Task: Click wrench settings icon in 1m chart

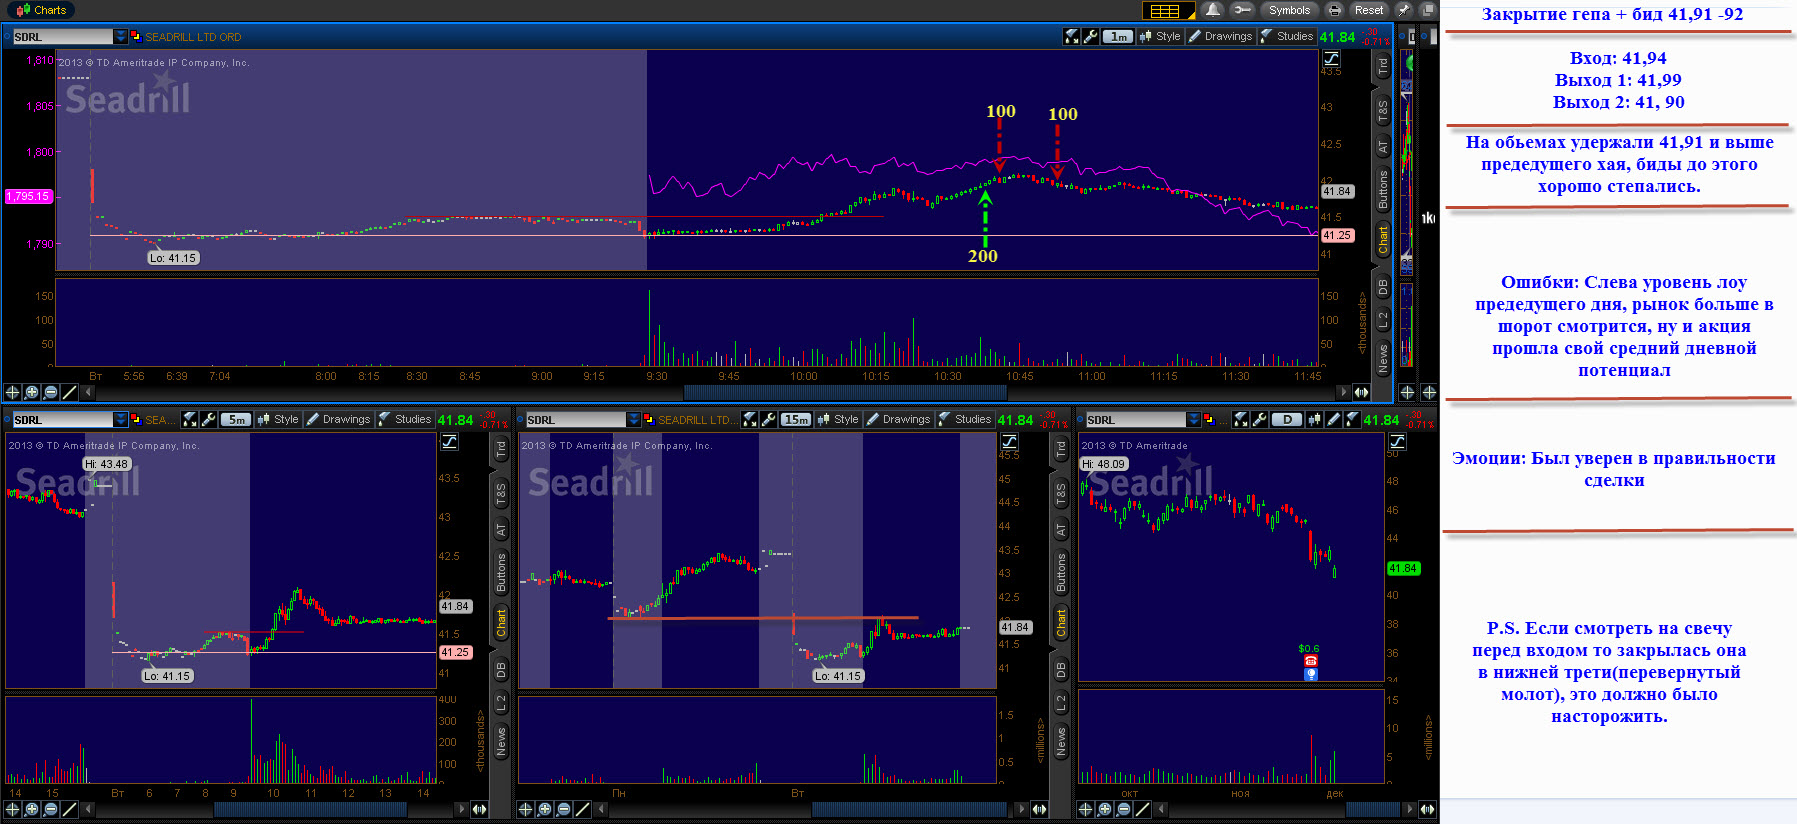Action: coord(1091,37)
